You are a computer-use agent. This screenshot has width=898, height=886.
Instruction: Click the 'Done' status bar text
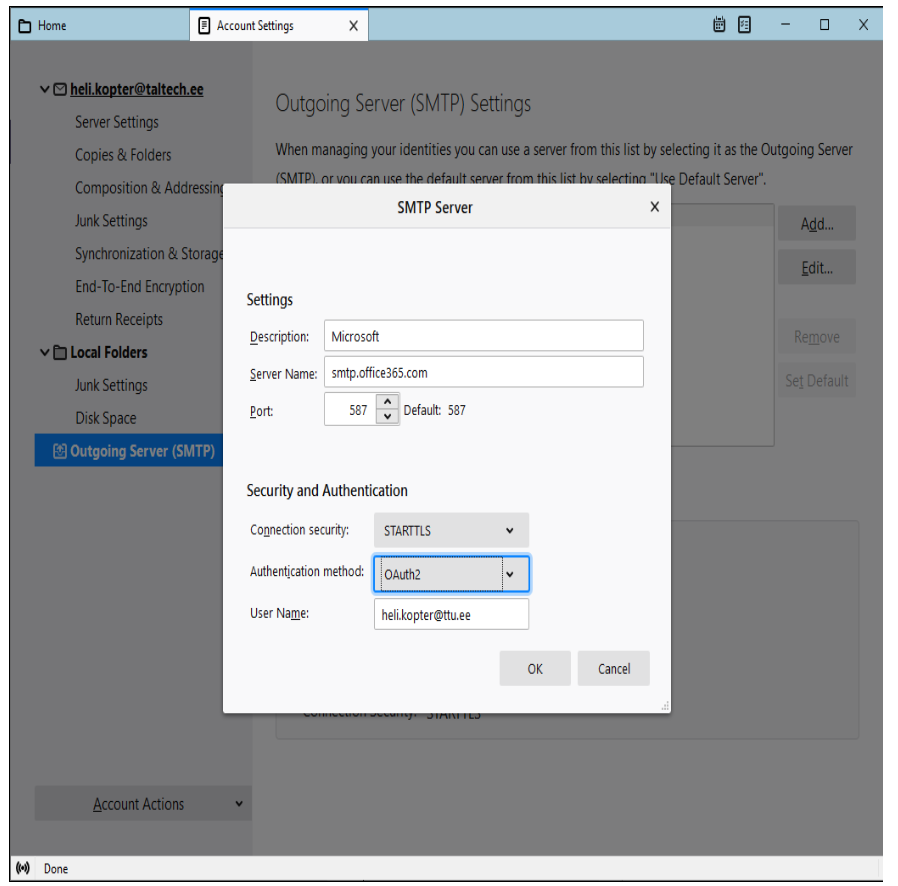[56, 869]
